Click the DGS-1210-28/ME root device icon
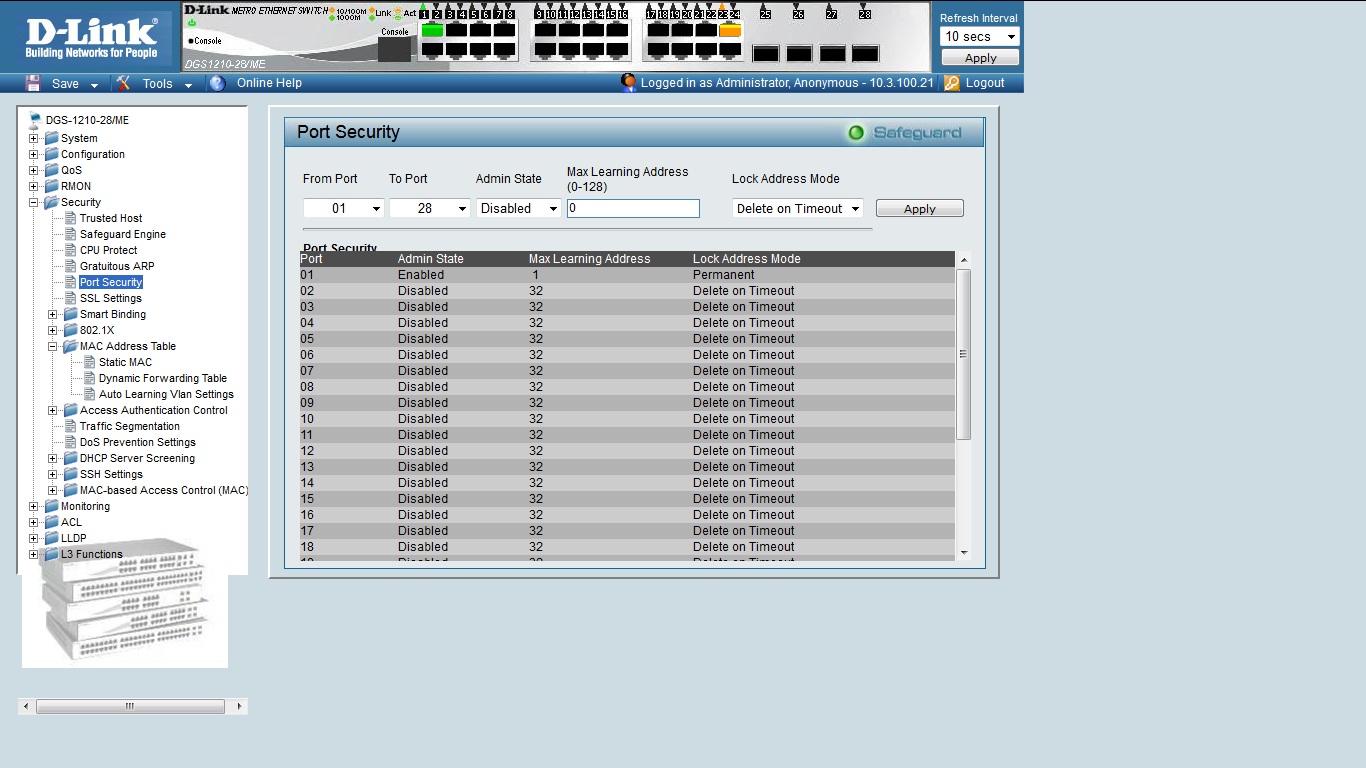The image size is (1366, 768). click(35, 120)
